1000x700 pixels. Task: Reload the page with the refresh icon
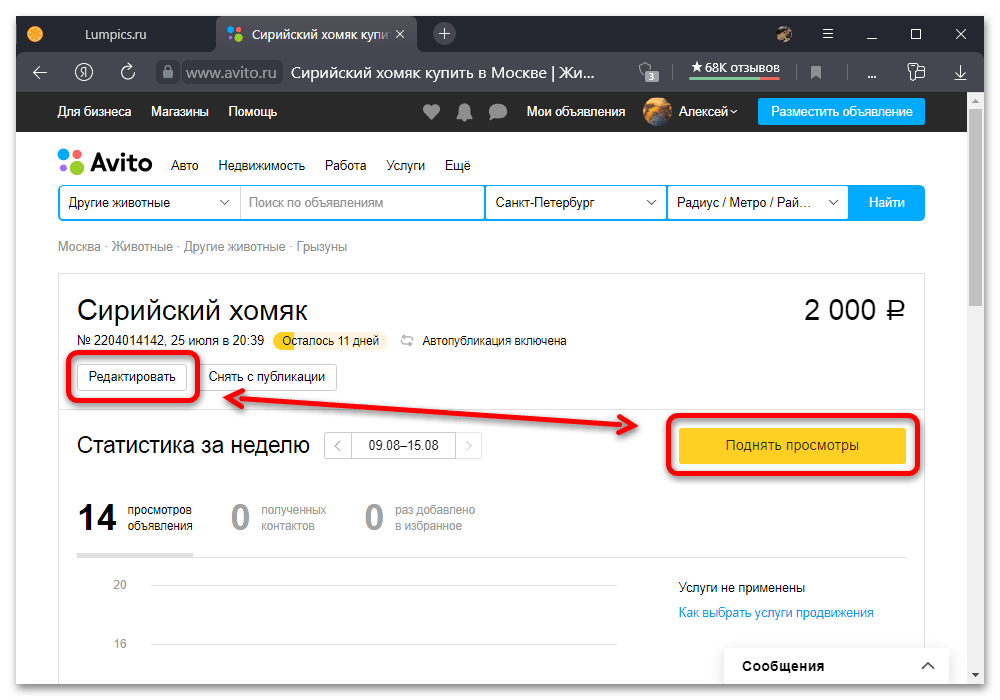[128, 72]
